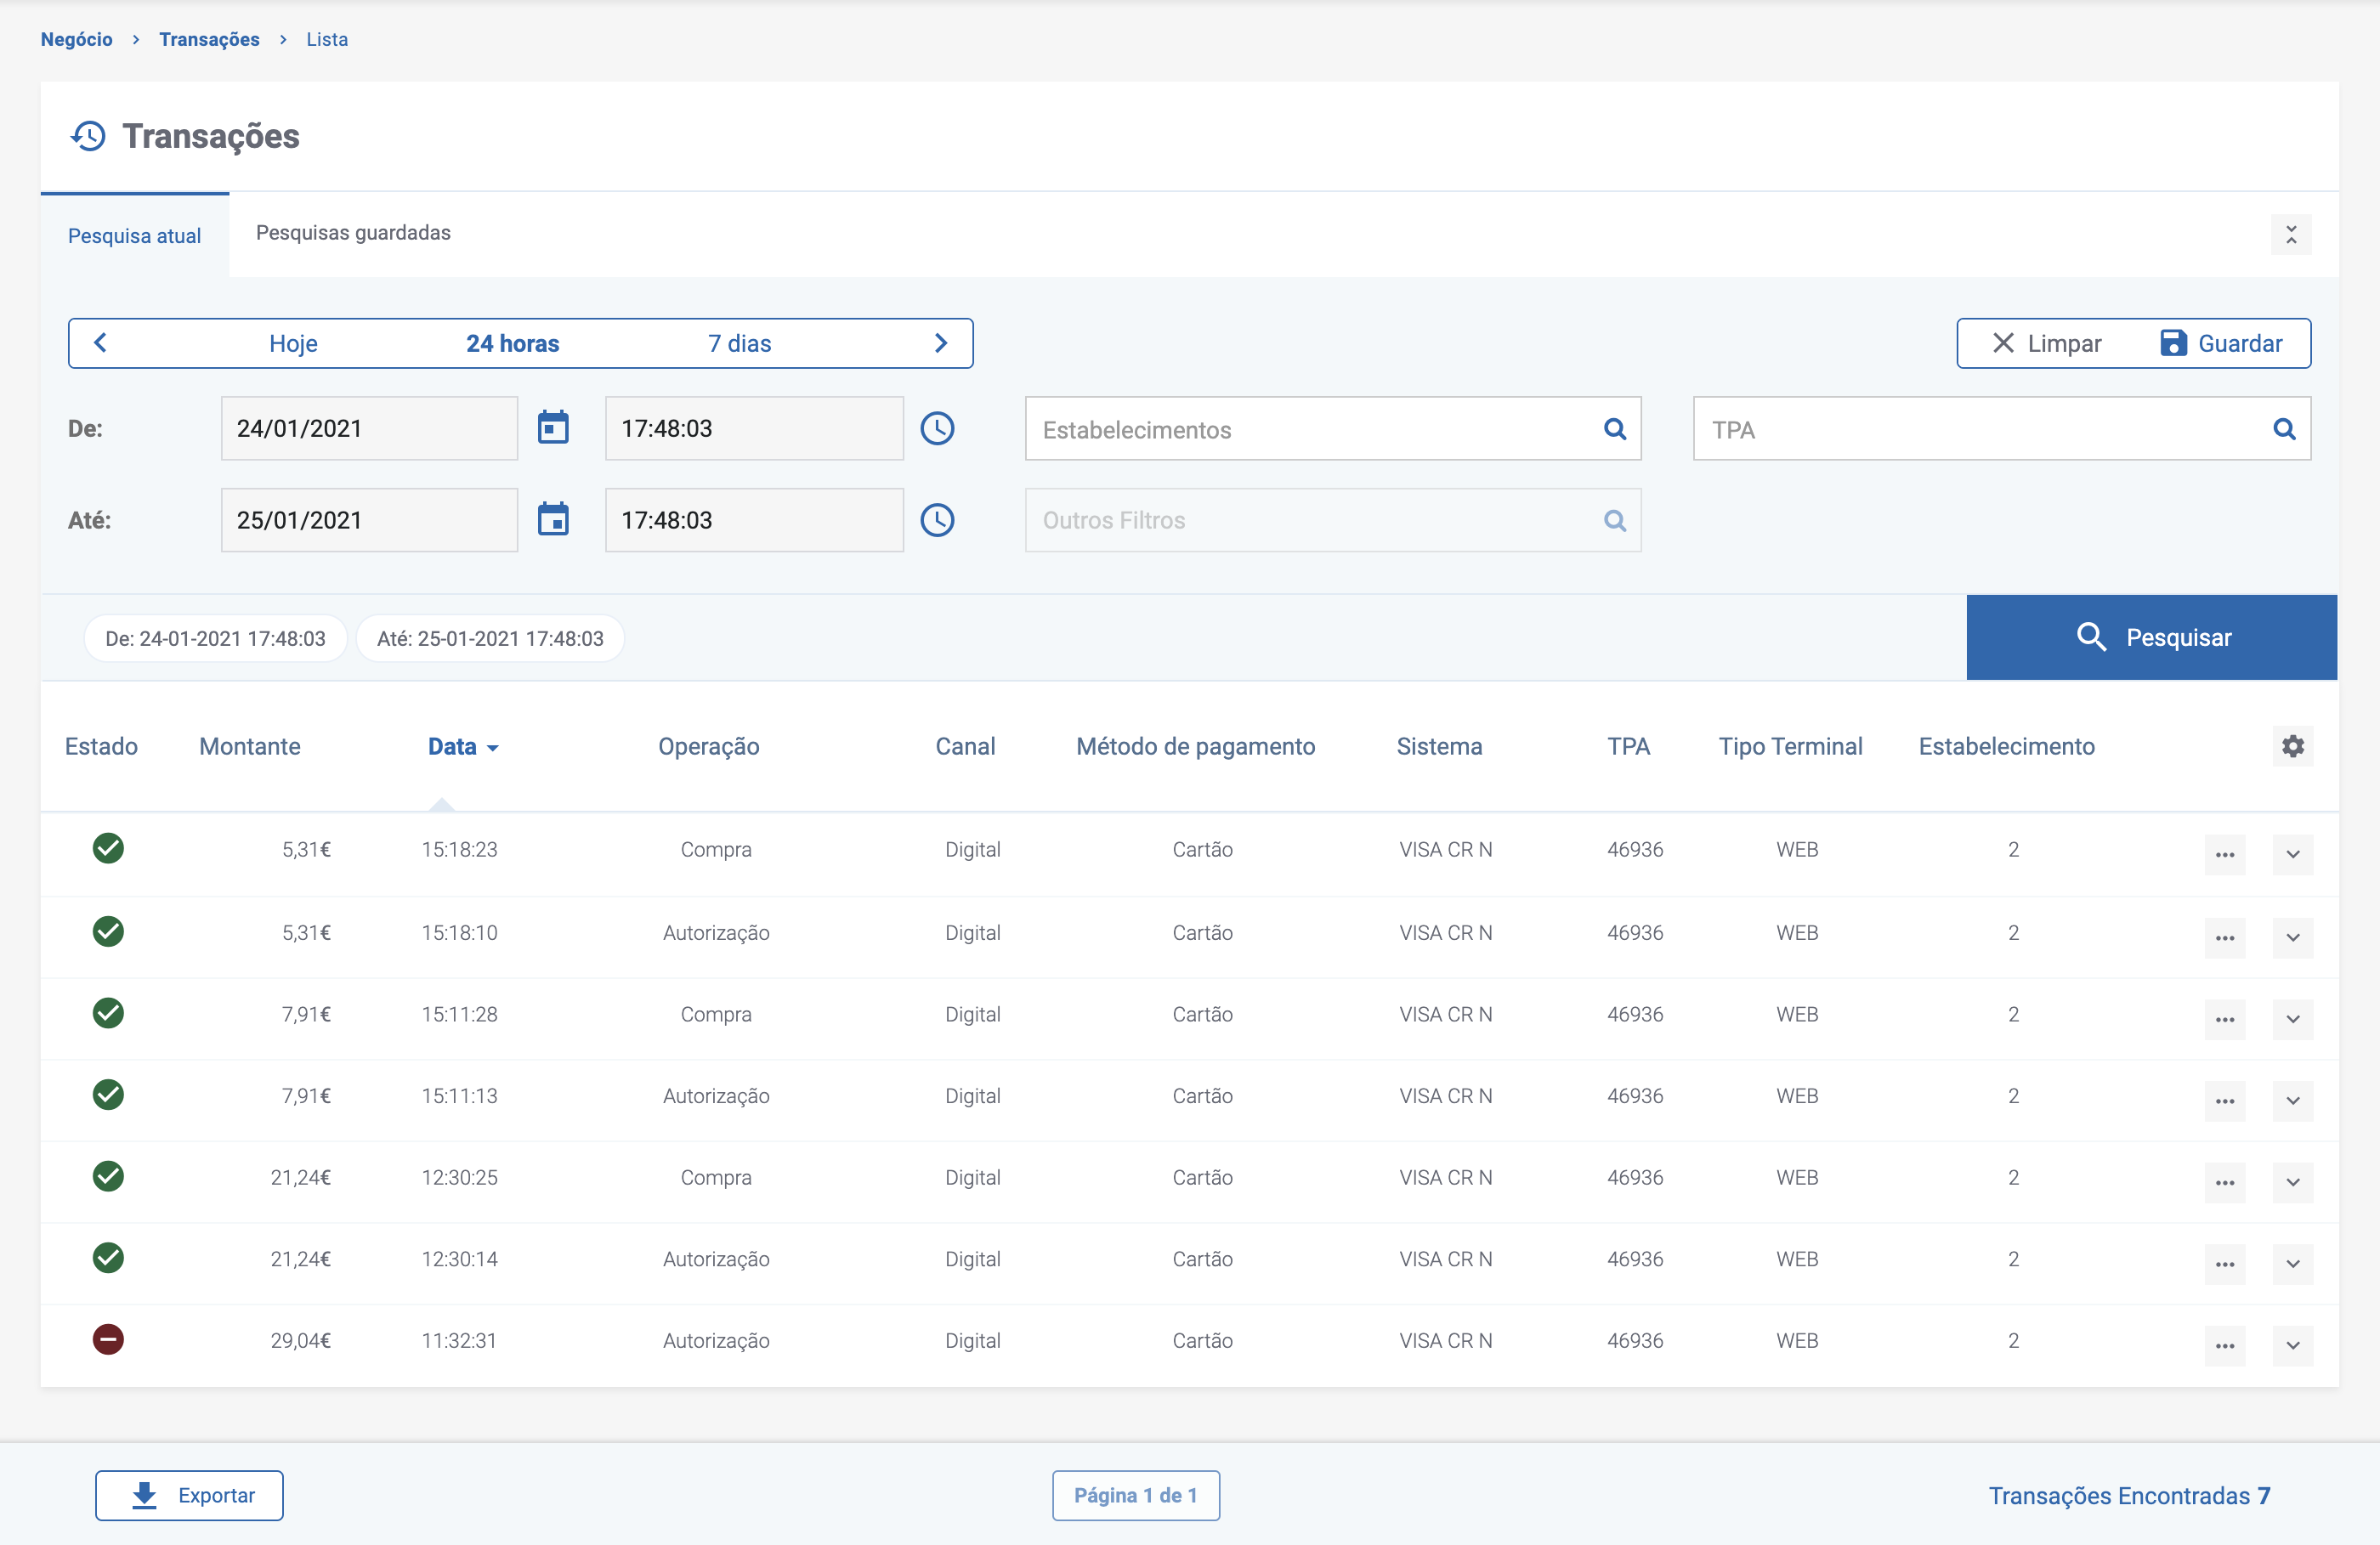This screenshot has height=1545, width=2380.
Task: Open more options for 15:18:10 transaction
Action: tap(2224, 937)
